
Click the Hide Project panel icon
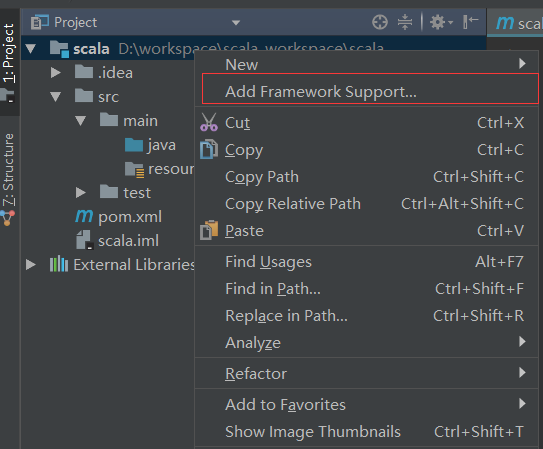tap(471, 23)
